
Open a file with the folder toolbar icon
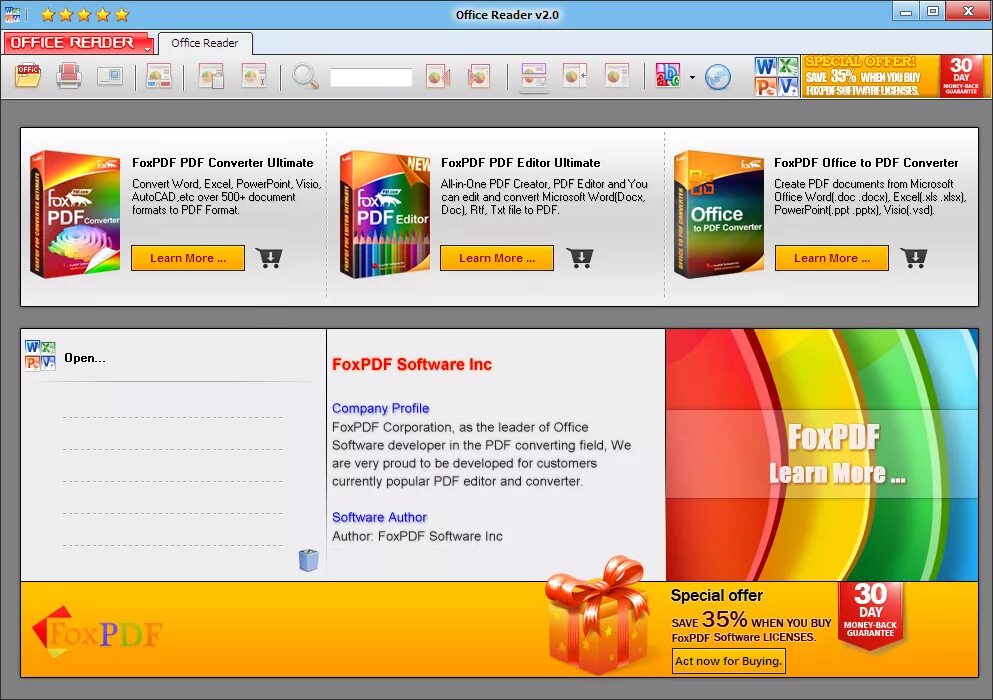point(28,76)
